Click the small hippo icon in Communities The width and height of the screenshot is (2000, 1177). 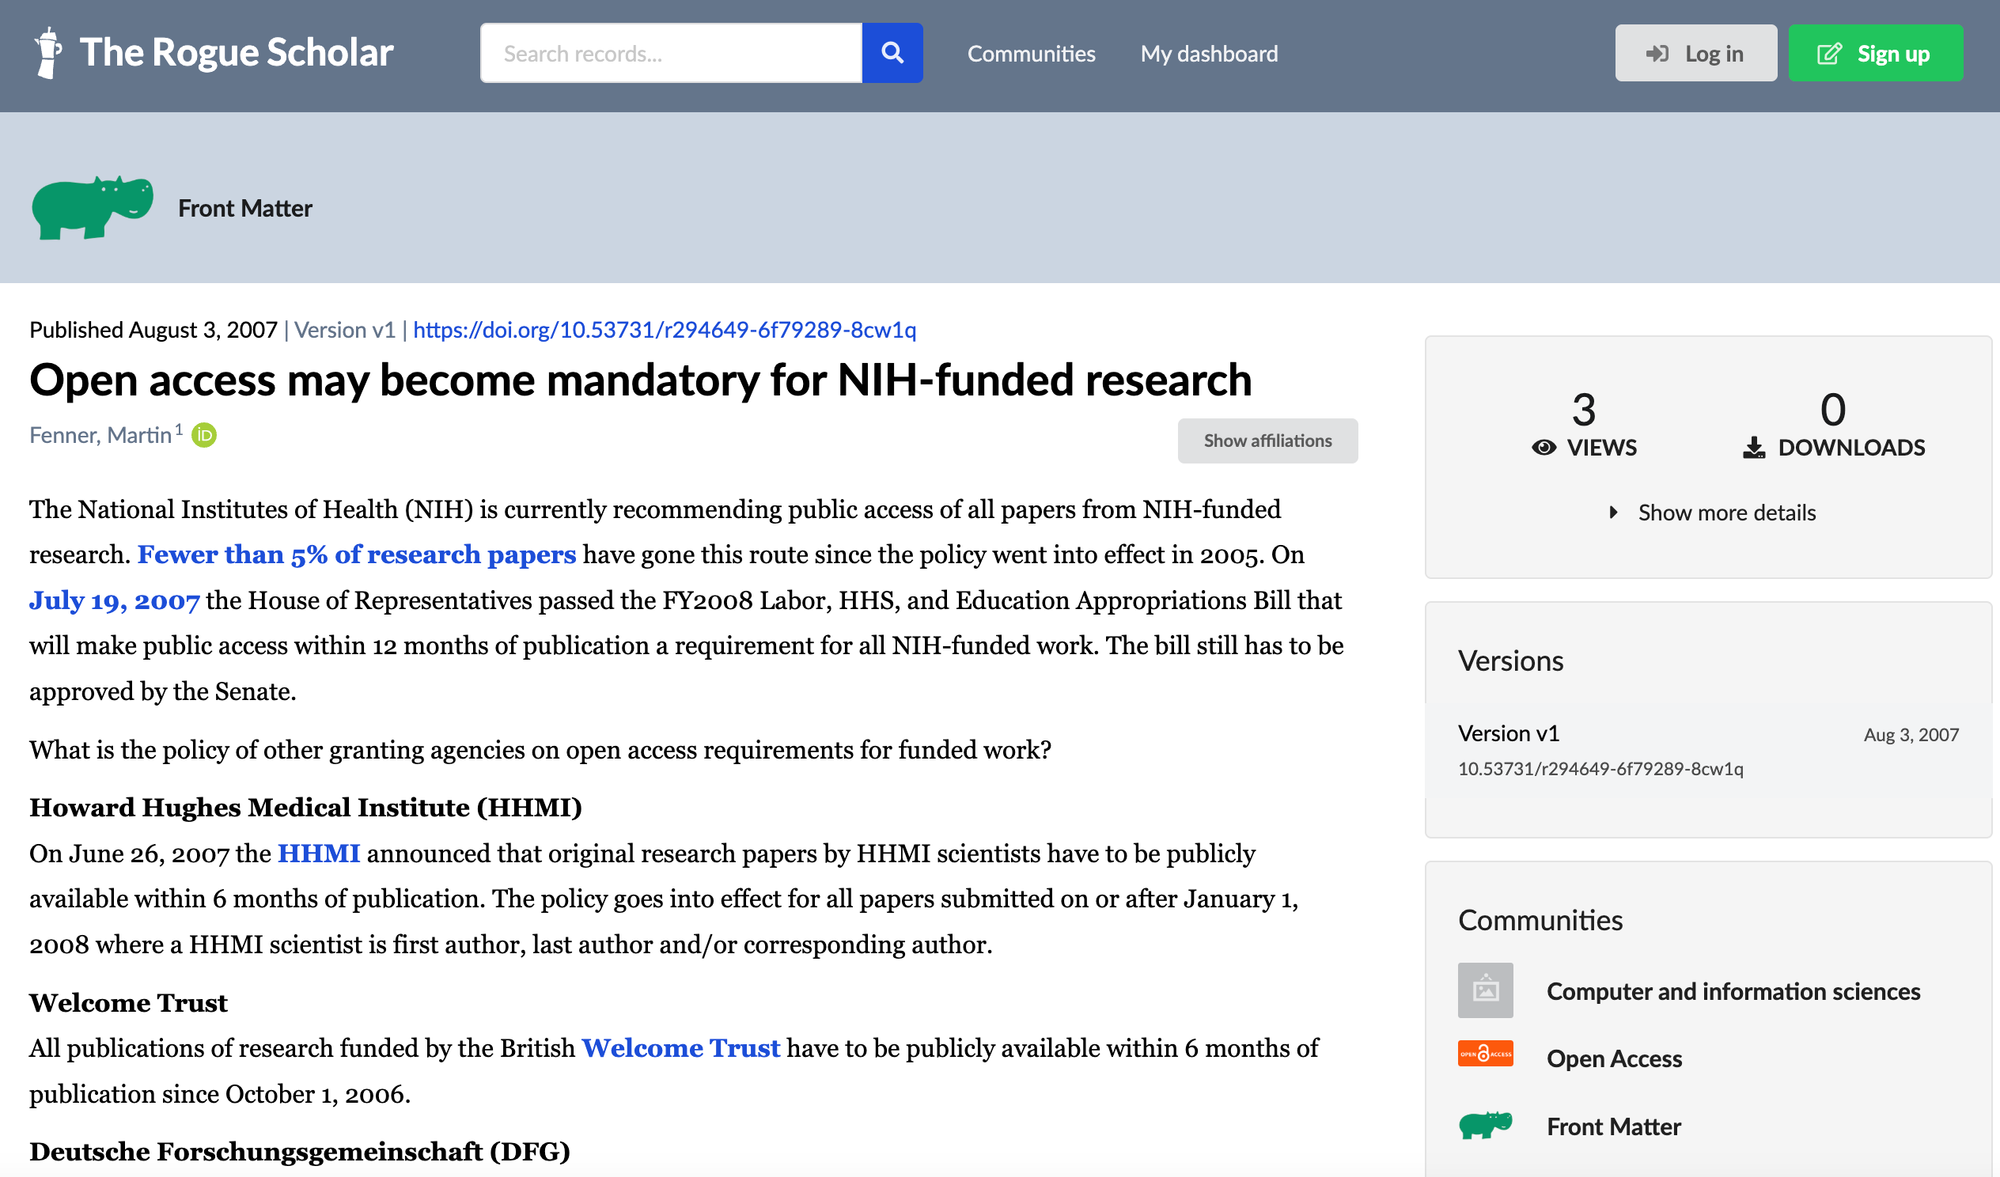1485,1125
